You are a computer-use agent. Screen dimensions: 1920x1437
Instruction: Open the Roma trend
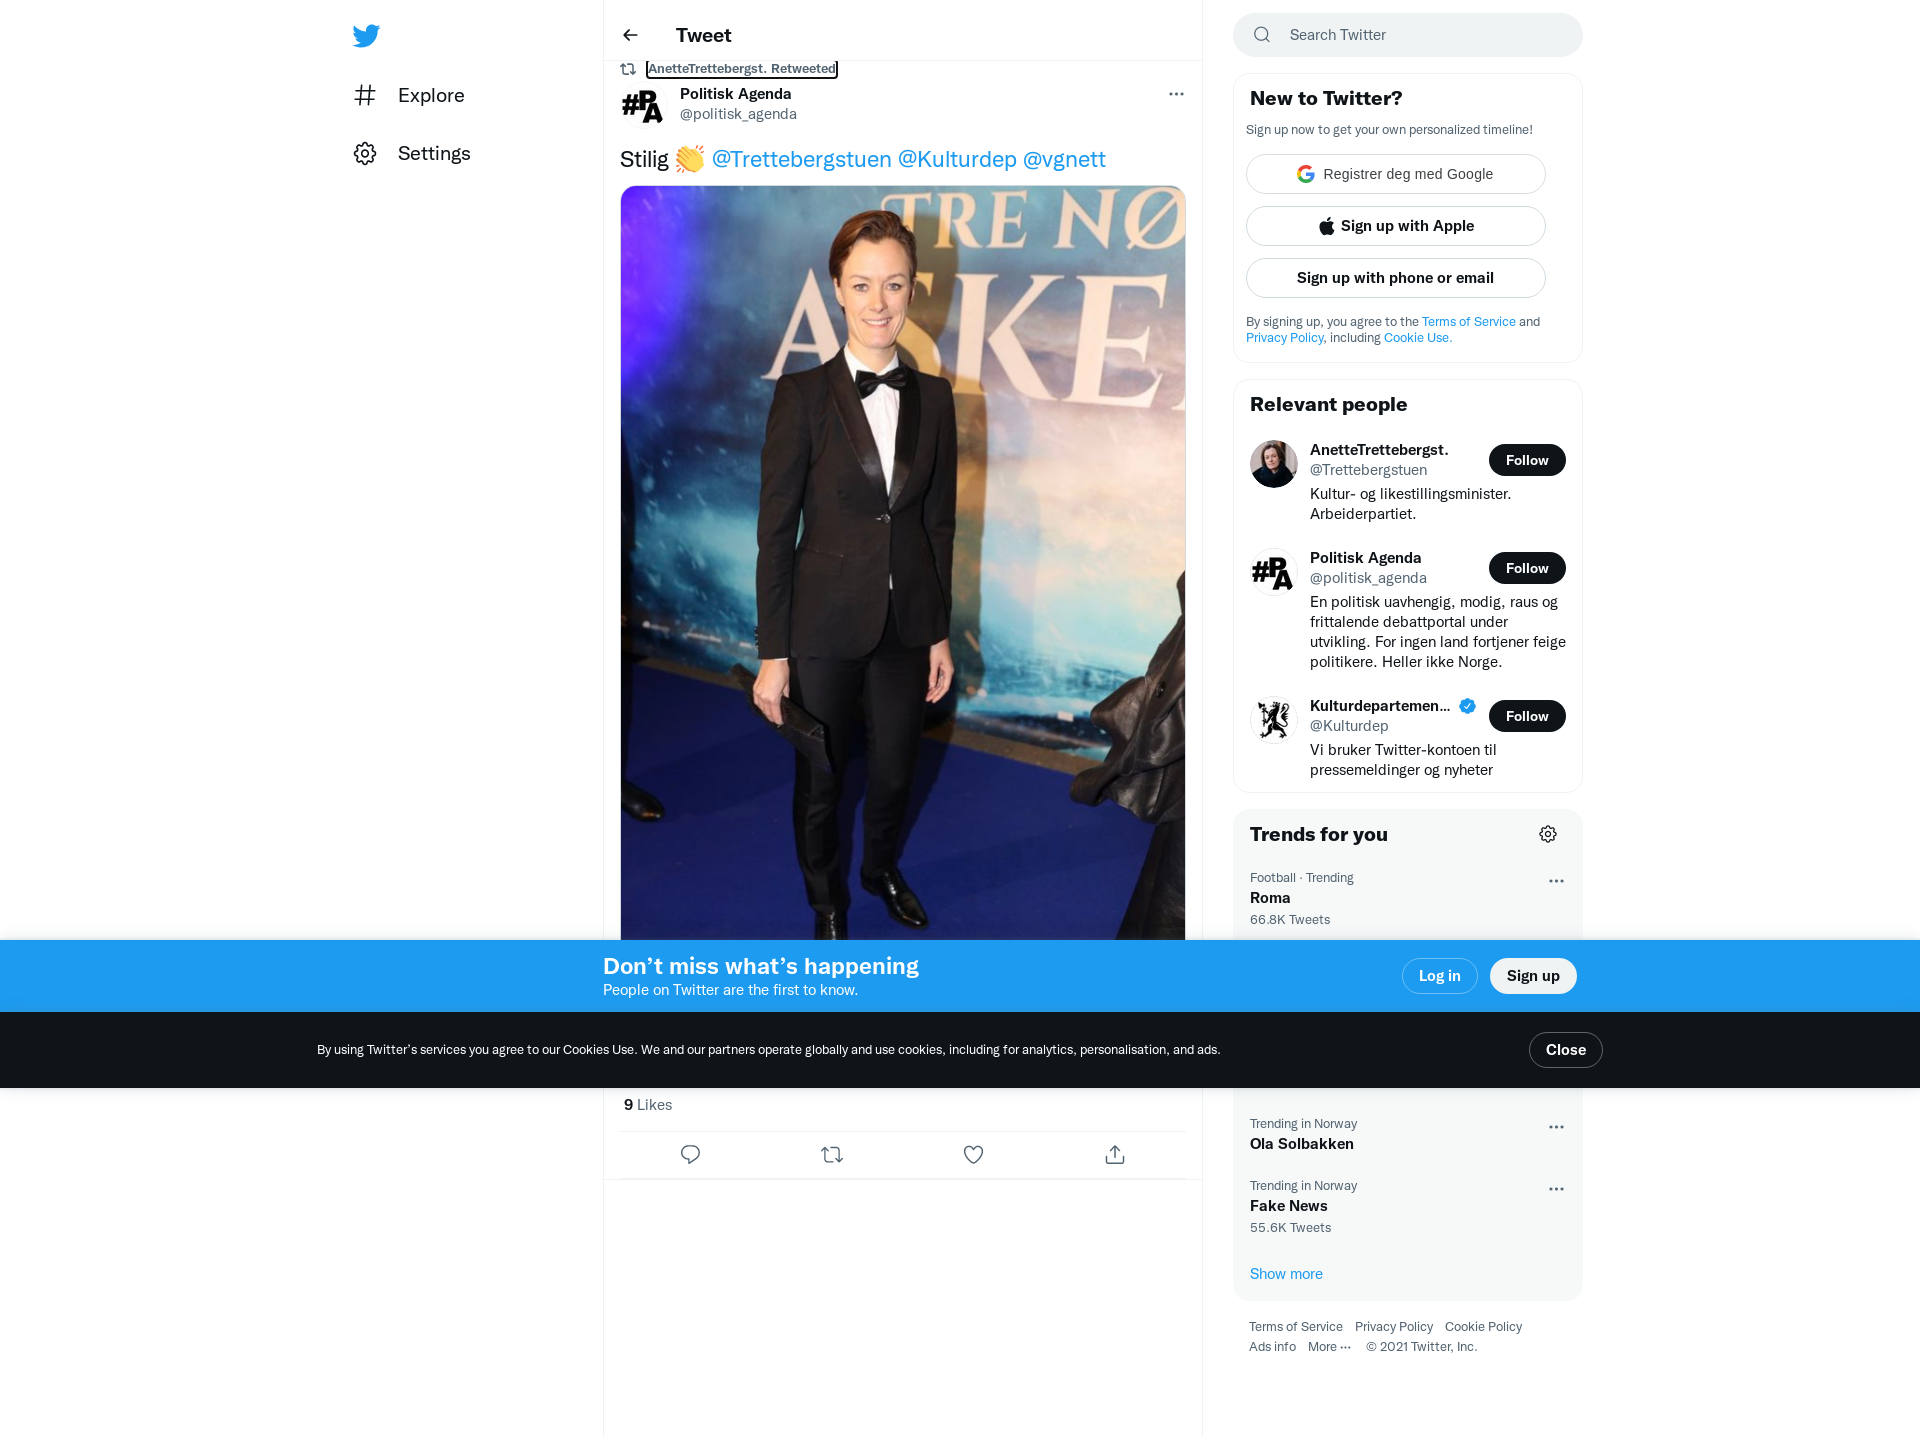point(1408,898)
